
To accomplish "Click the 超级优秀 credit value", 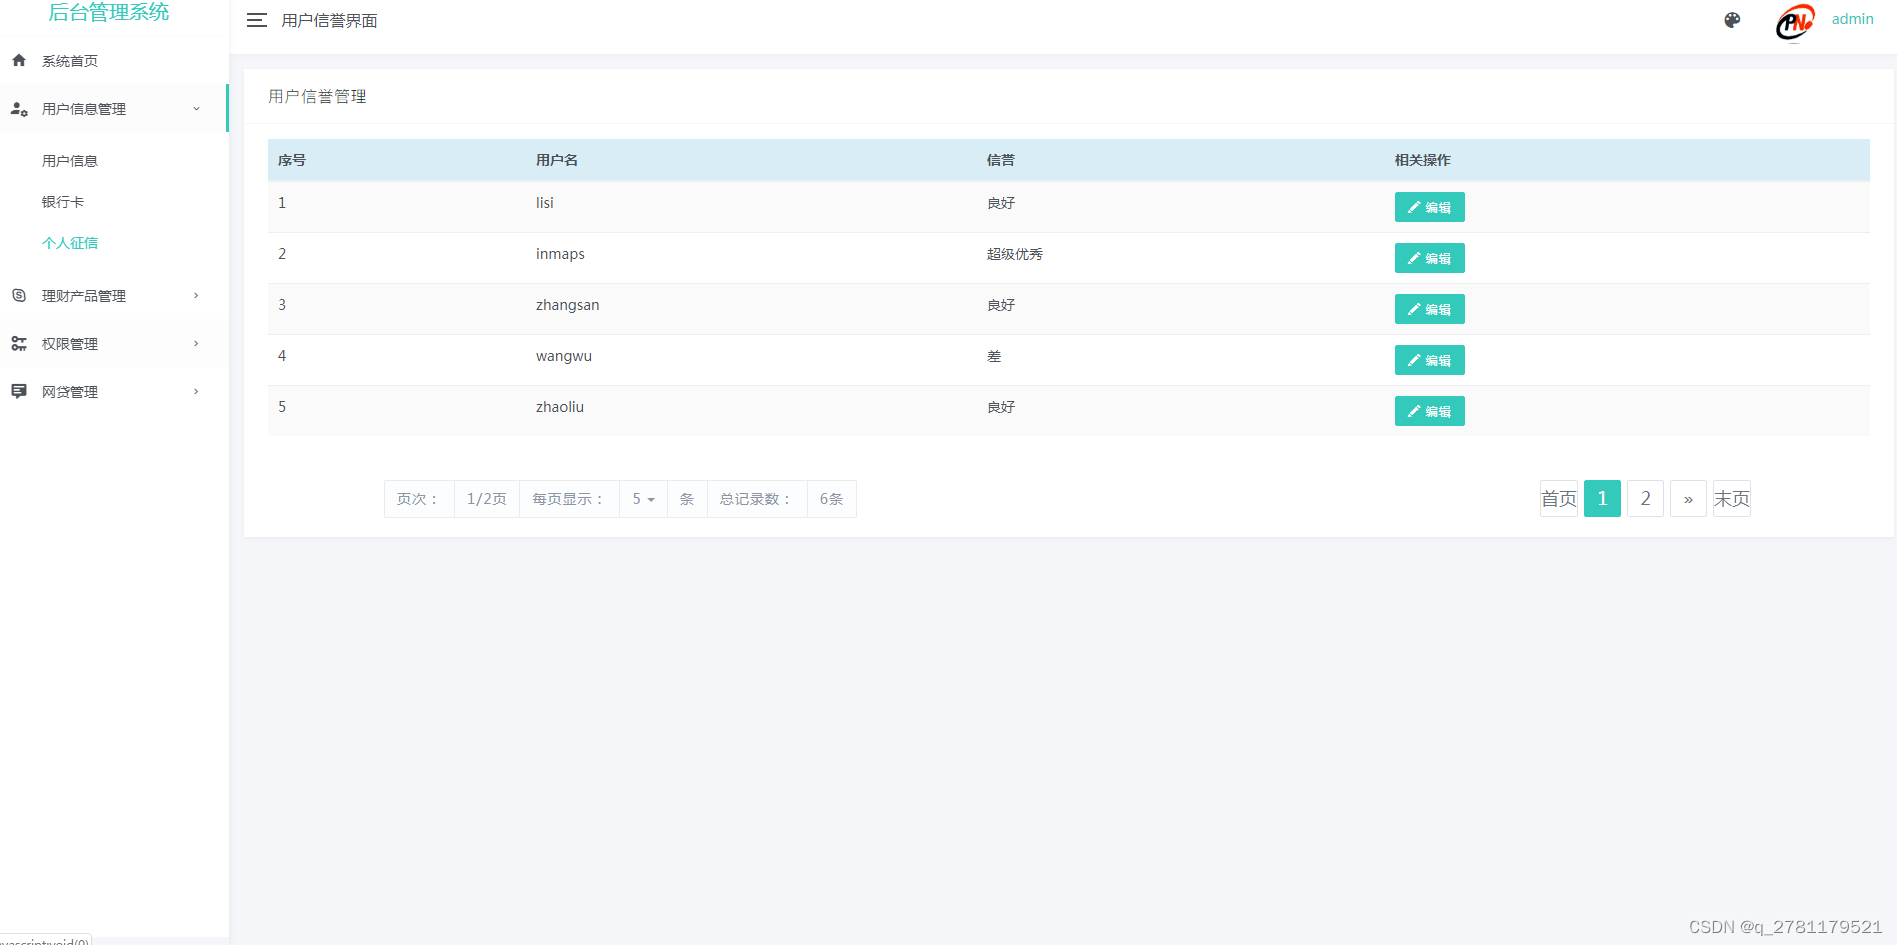I will pos(1015,254).
